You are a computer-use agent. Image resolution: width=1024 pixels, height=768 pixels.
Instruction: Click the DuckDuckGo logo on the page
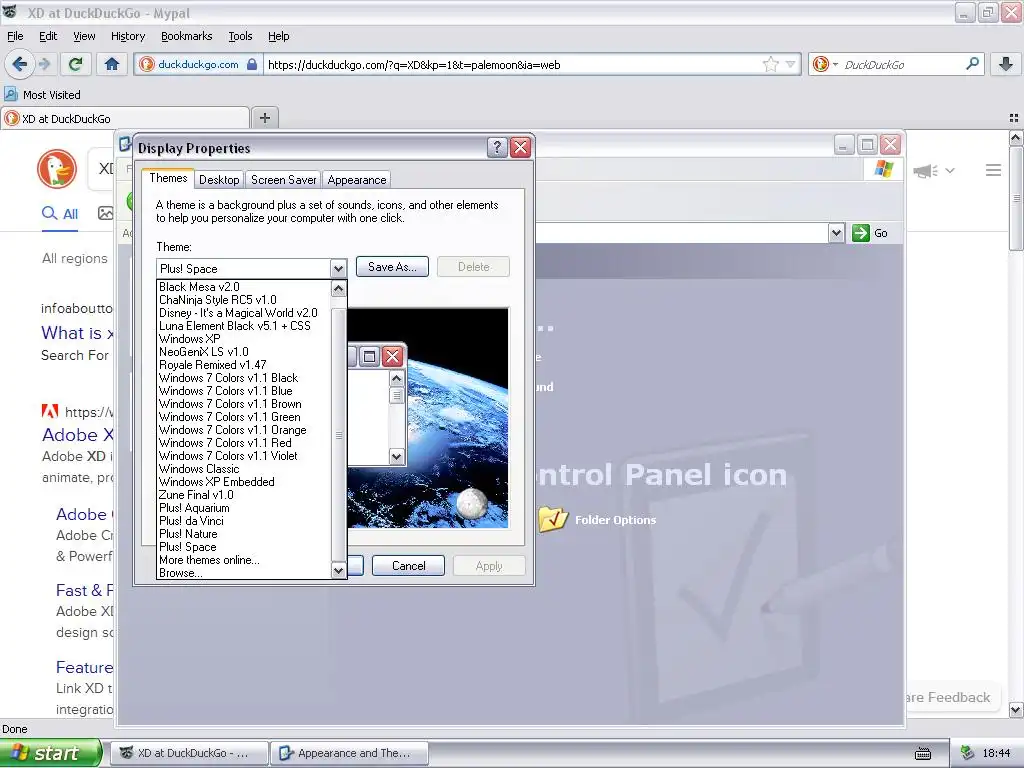point(57,168)
